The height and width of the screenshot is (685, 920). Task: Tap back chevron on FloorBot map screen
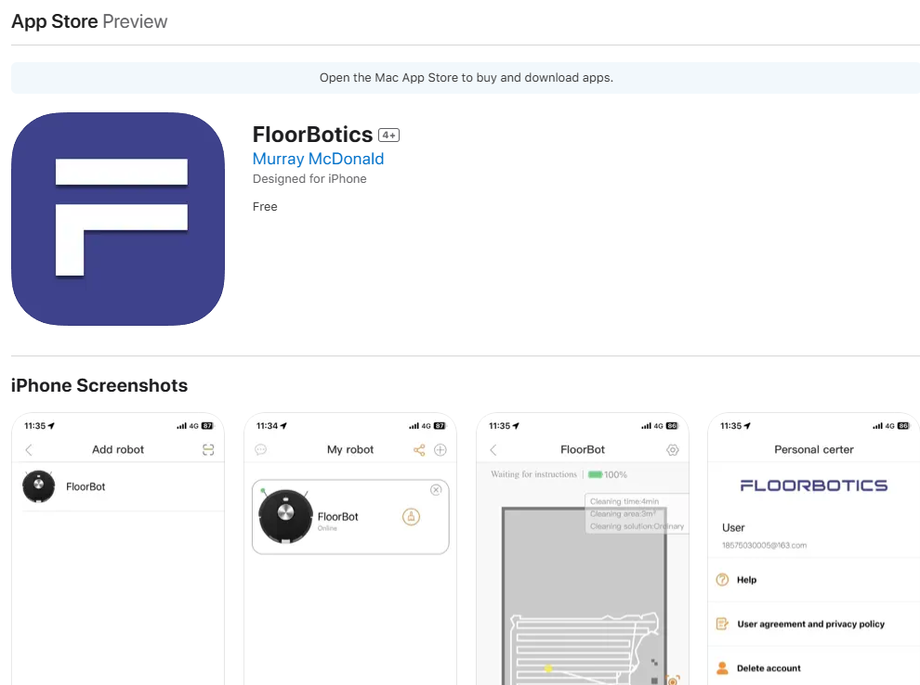493,450
